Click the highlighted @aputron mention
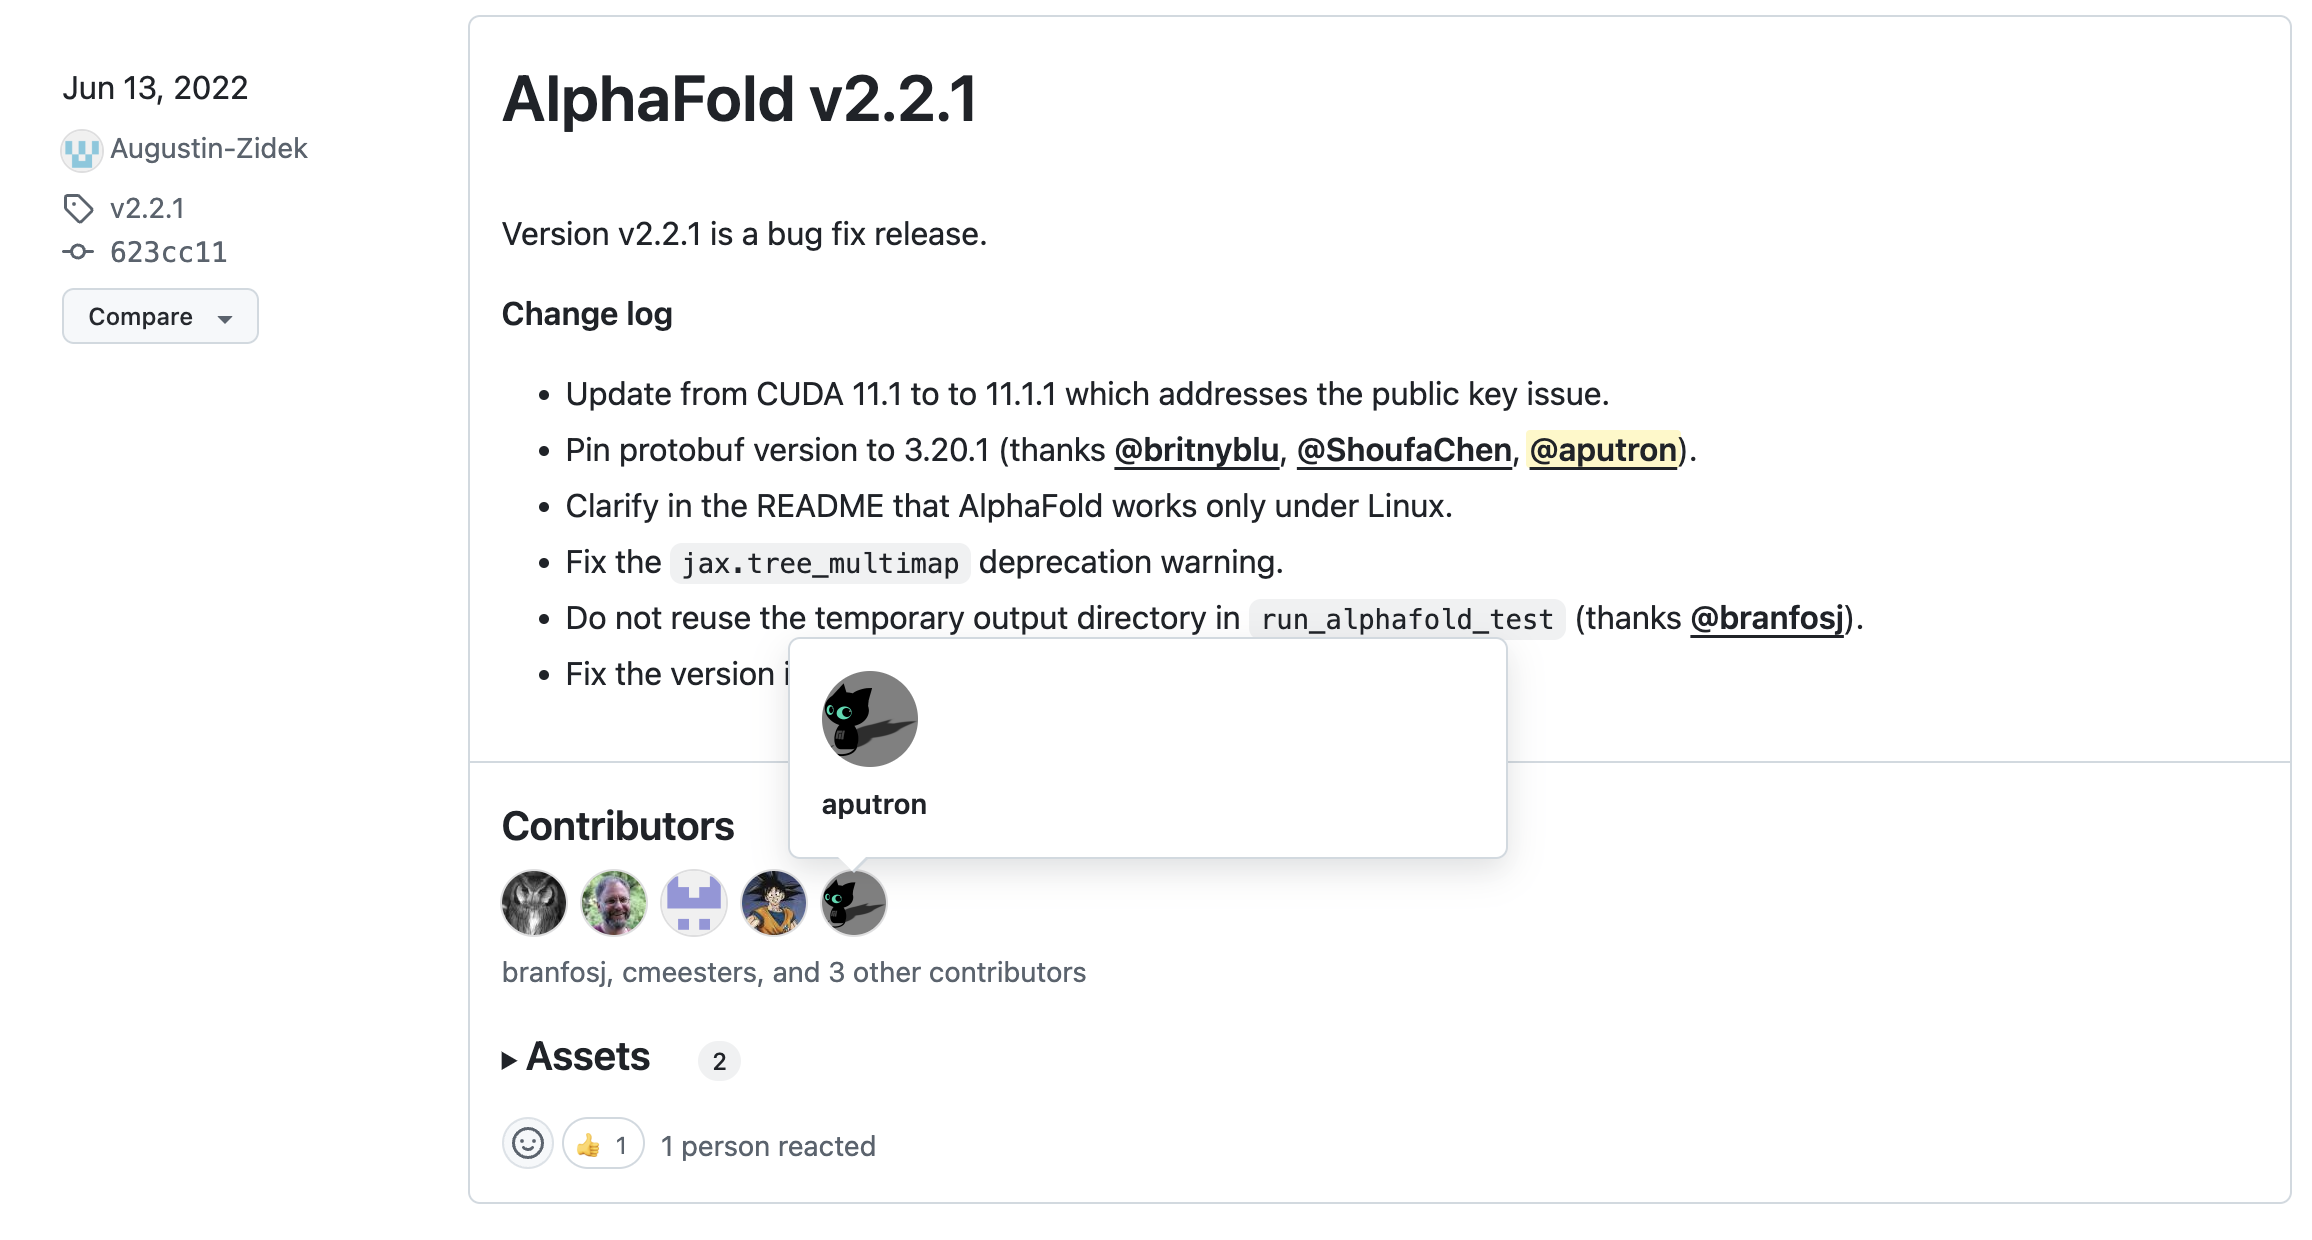The width and height of the screenshot is (2312, 1240). coord(1603,450)
